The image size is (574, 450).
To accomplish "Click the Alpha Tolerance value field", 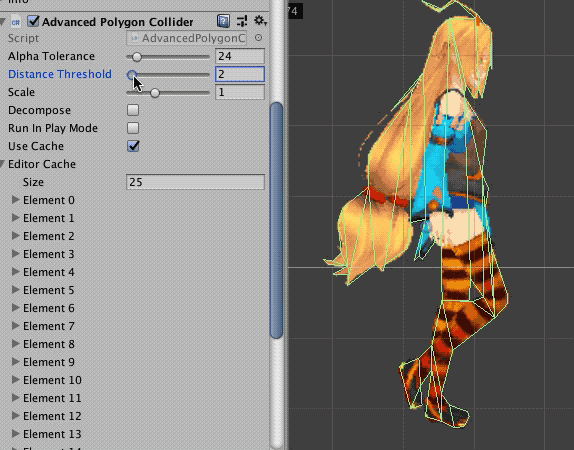I will click(240, 56).
